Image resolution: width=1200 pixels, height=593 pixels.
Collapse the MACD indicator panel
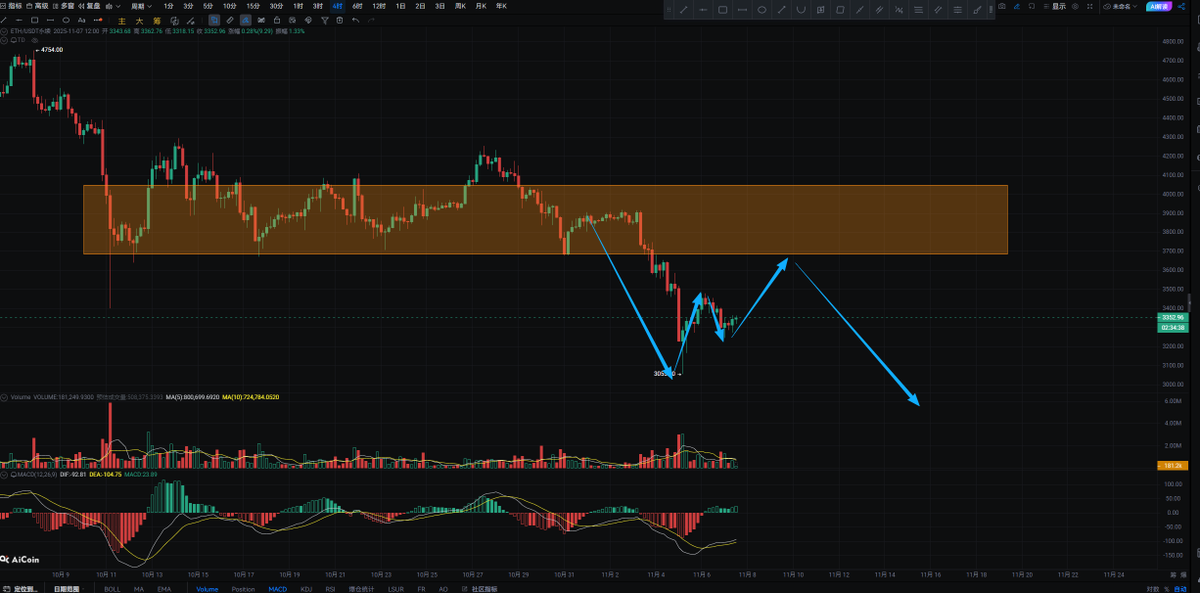(4, 474)
